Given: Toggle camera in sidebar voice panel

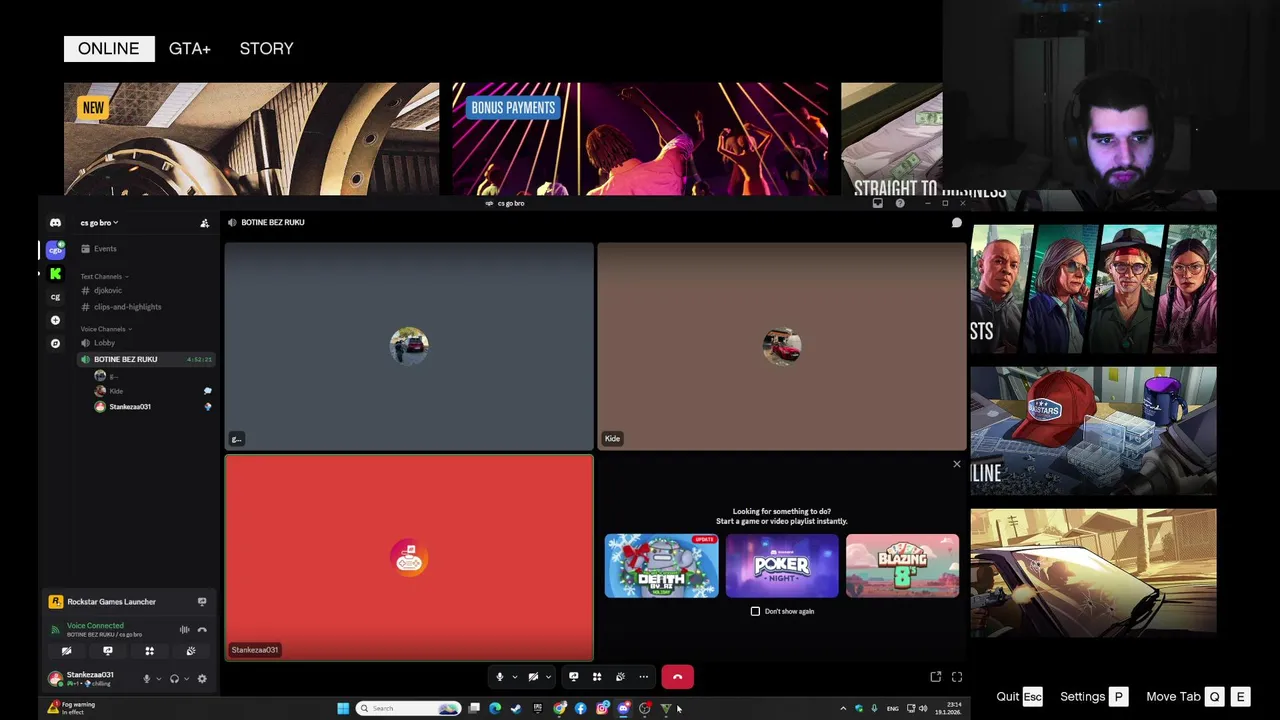Looking at the screenshot, I should pos(66,651).
